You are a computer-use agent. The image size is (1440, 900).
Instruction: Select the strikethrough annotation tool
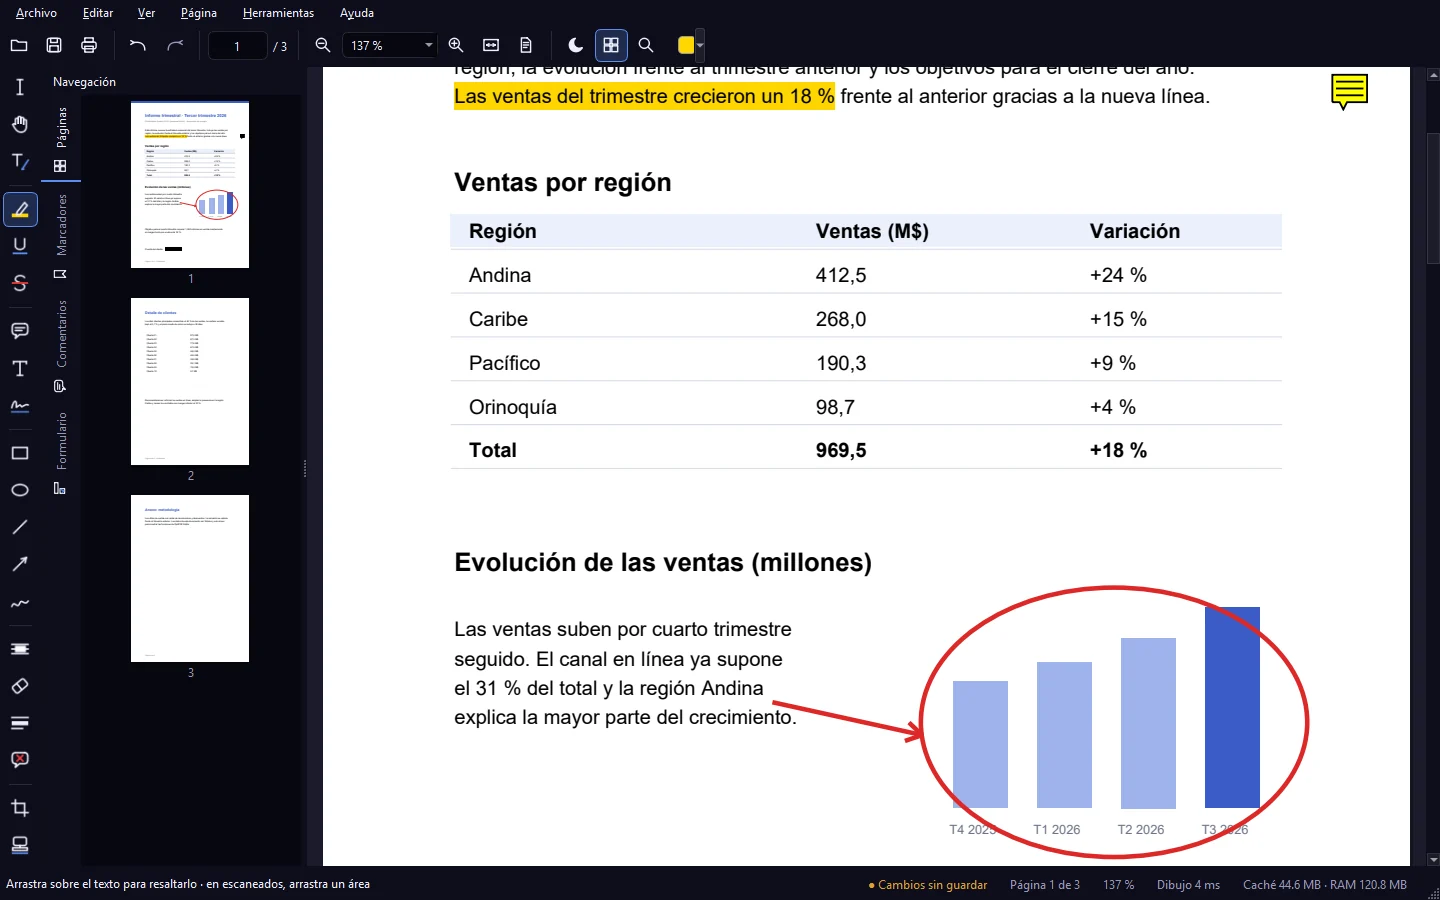20,283
